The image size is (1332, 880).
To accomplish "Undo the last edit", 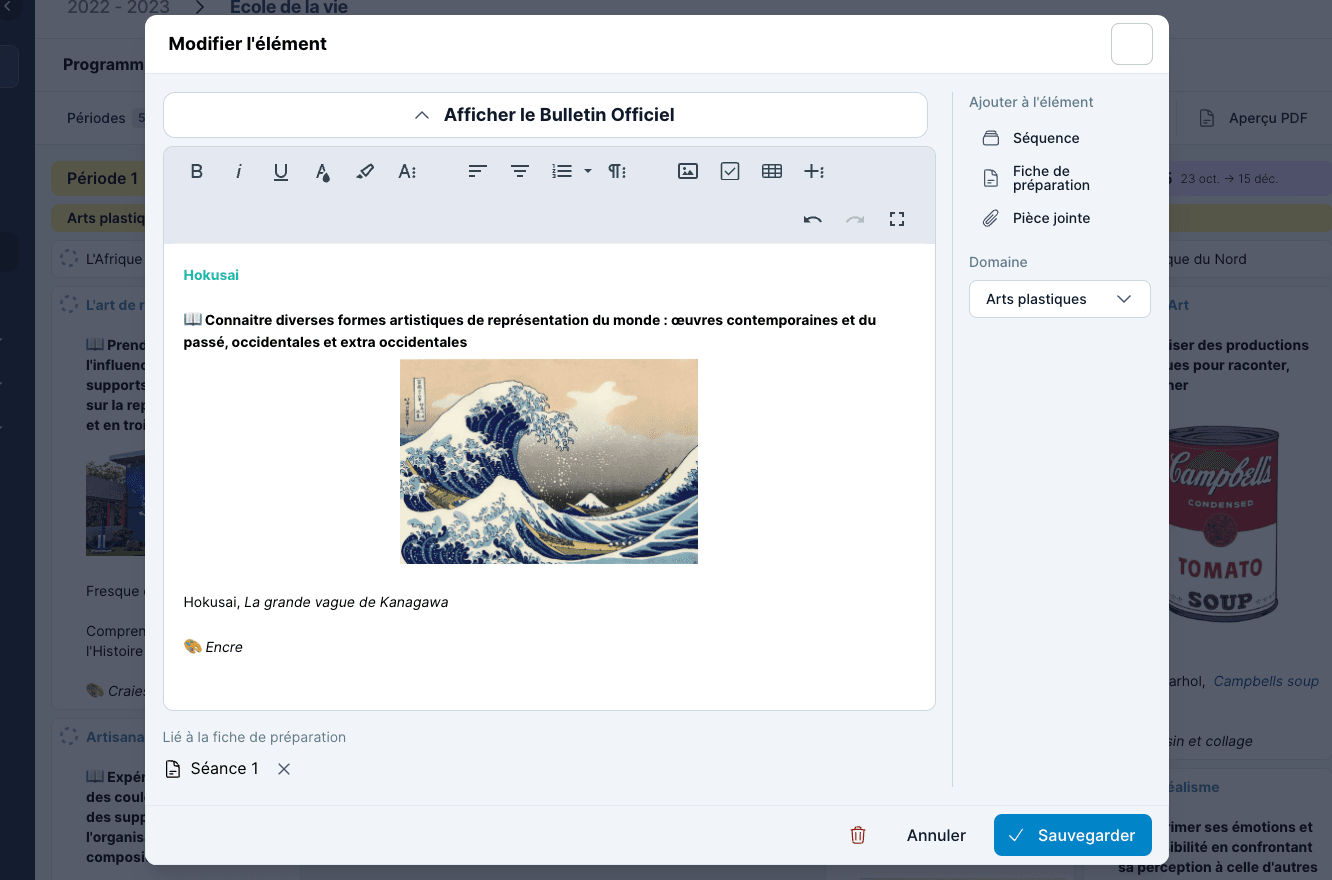I will [x=813, y=219].
